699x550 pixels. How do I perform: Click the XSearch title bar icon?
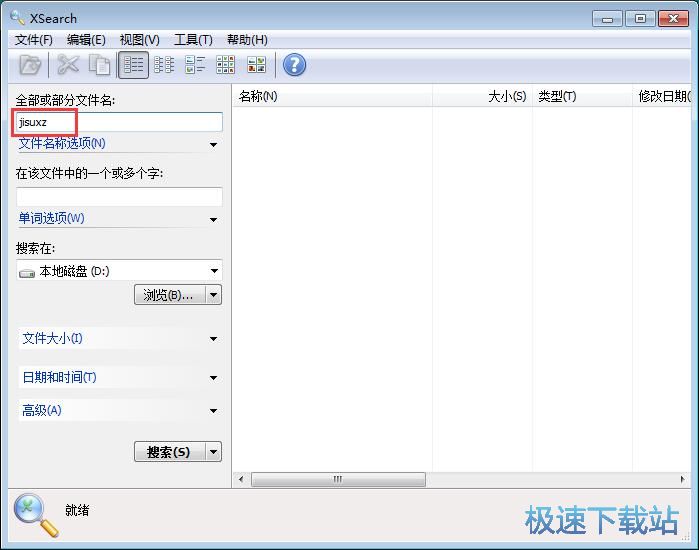17,18
